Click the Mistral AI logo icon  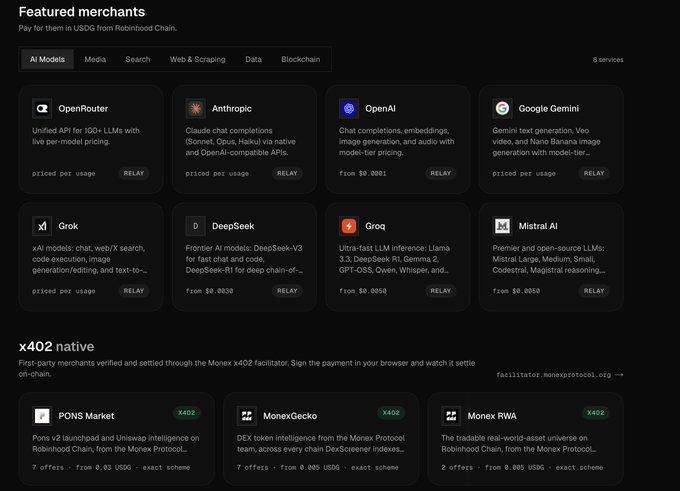pyautogui.click(x=502, y=226)
